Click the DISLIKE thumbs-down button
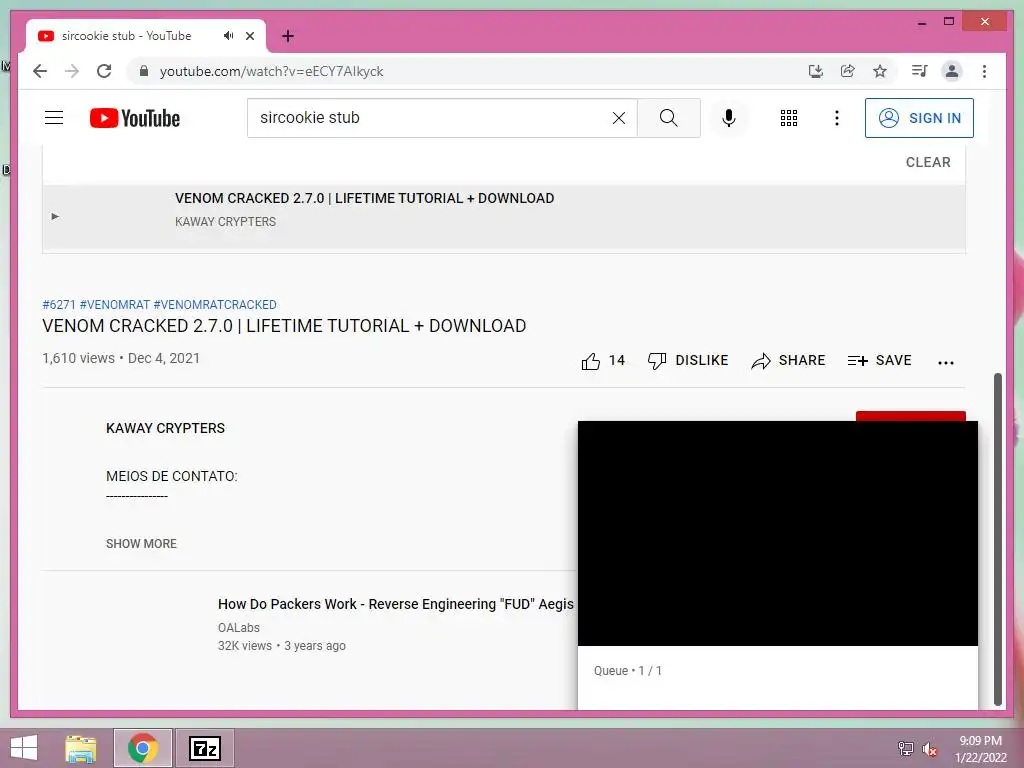 pos(687,360)
